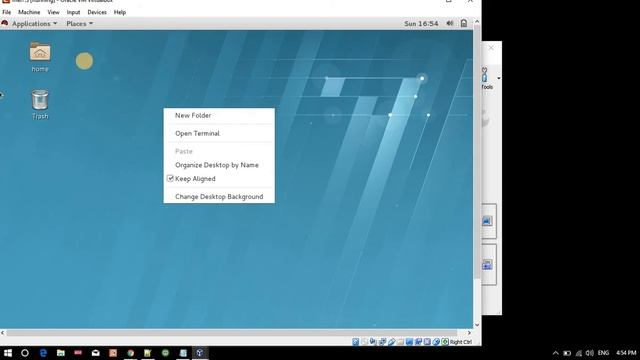This screenshot has width=640, height=360.
Task: Click recording indicator in VirtualBox status bar
Action: tap(418, 342)
